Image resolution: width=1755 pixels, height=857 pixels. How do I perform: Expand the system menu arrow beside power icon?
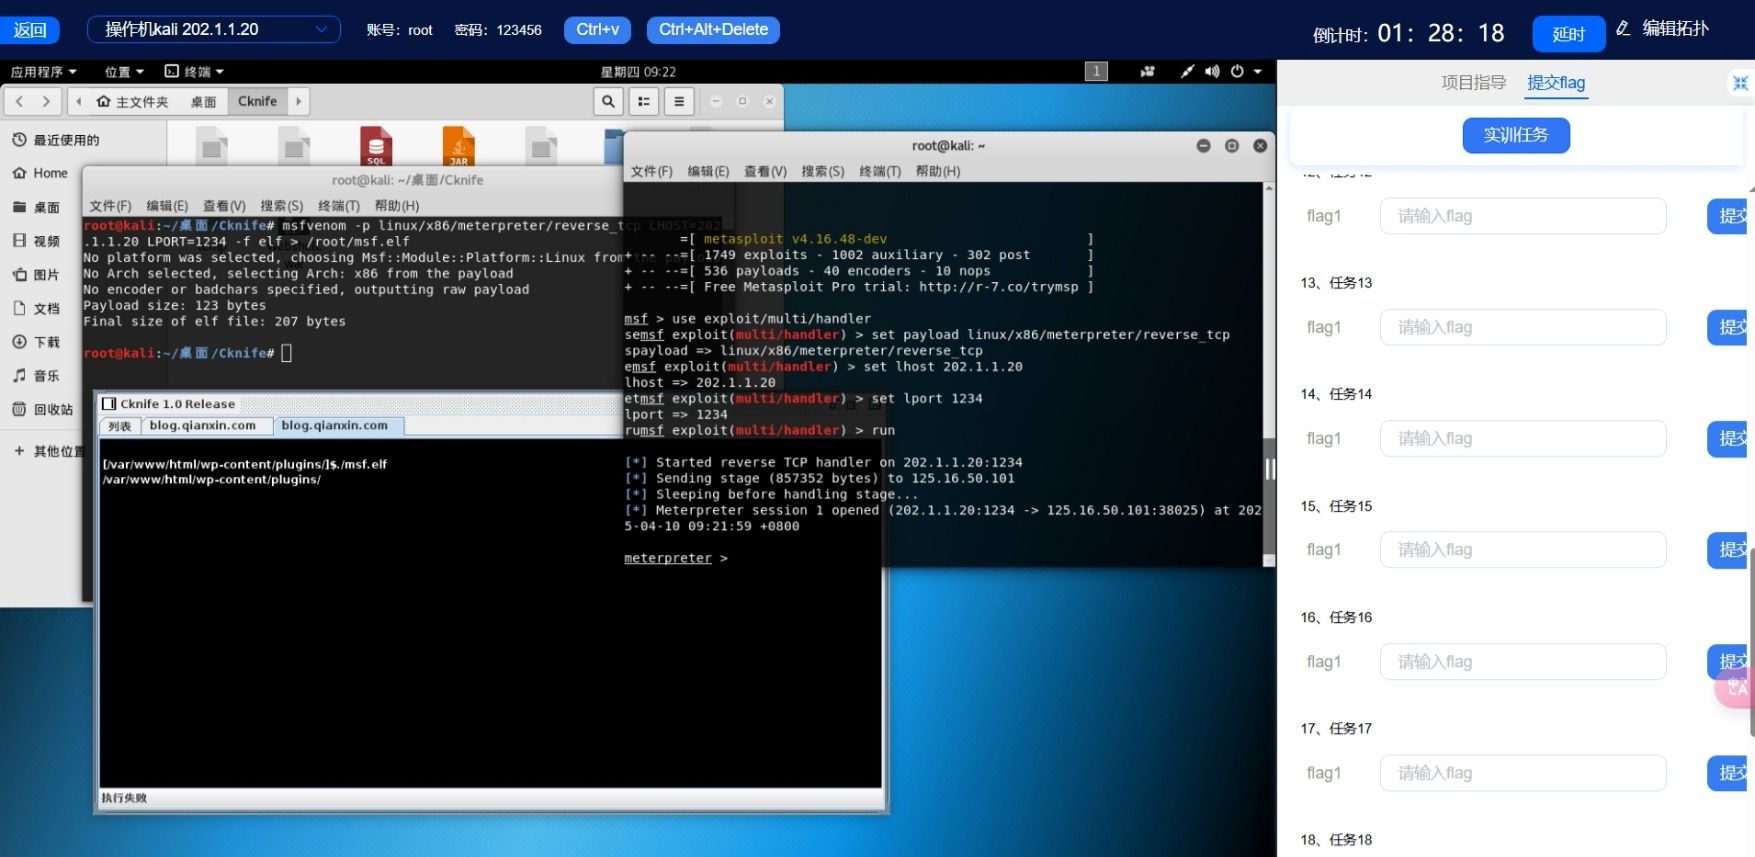[1258, 71]
